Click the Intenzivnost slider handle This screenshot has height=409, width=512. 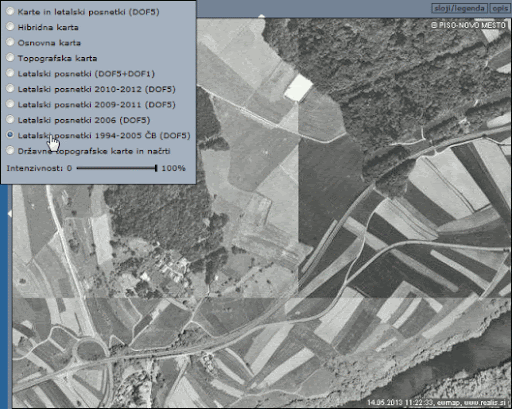(156, 168)
